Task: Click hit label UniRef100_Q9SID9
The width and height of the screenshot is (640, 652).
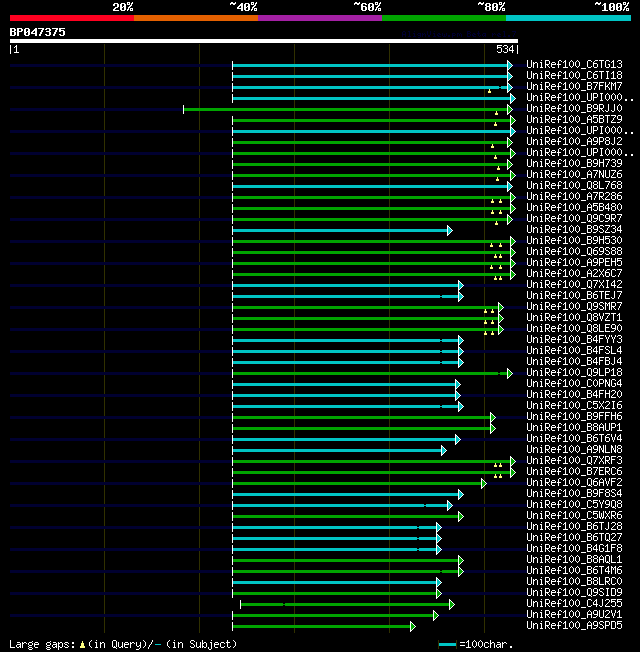Action: (x=574, y=593)
